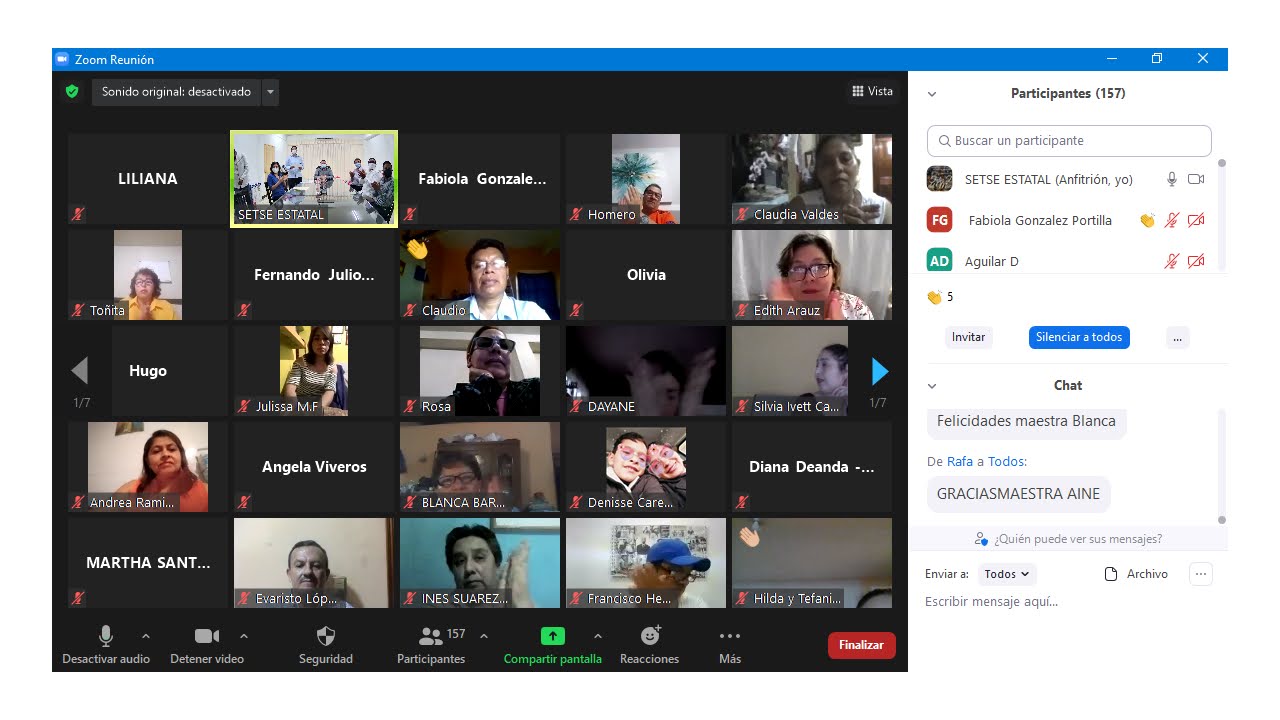Open Participantes panel from toolbar

431,644
